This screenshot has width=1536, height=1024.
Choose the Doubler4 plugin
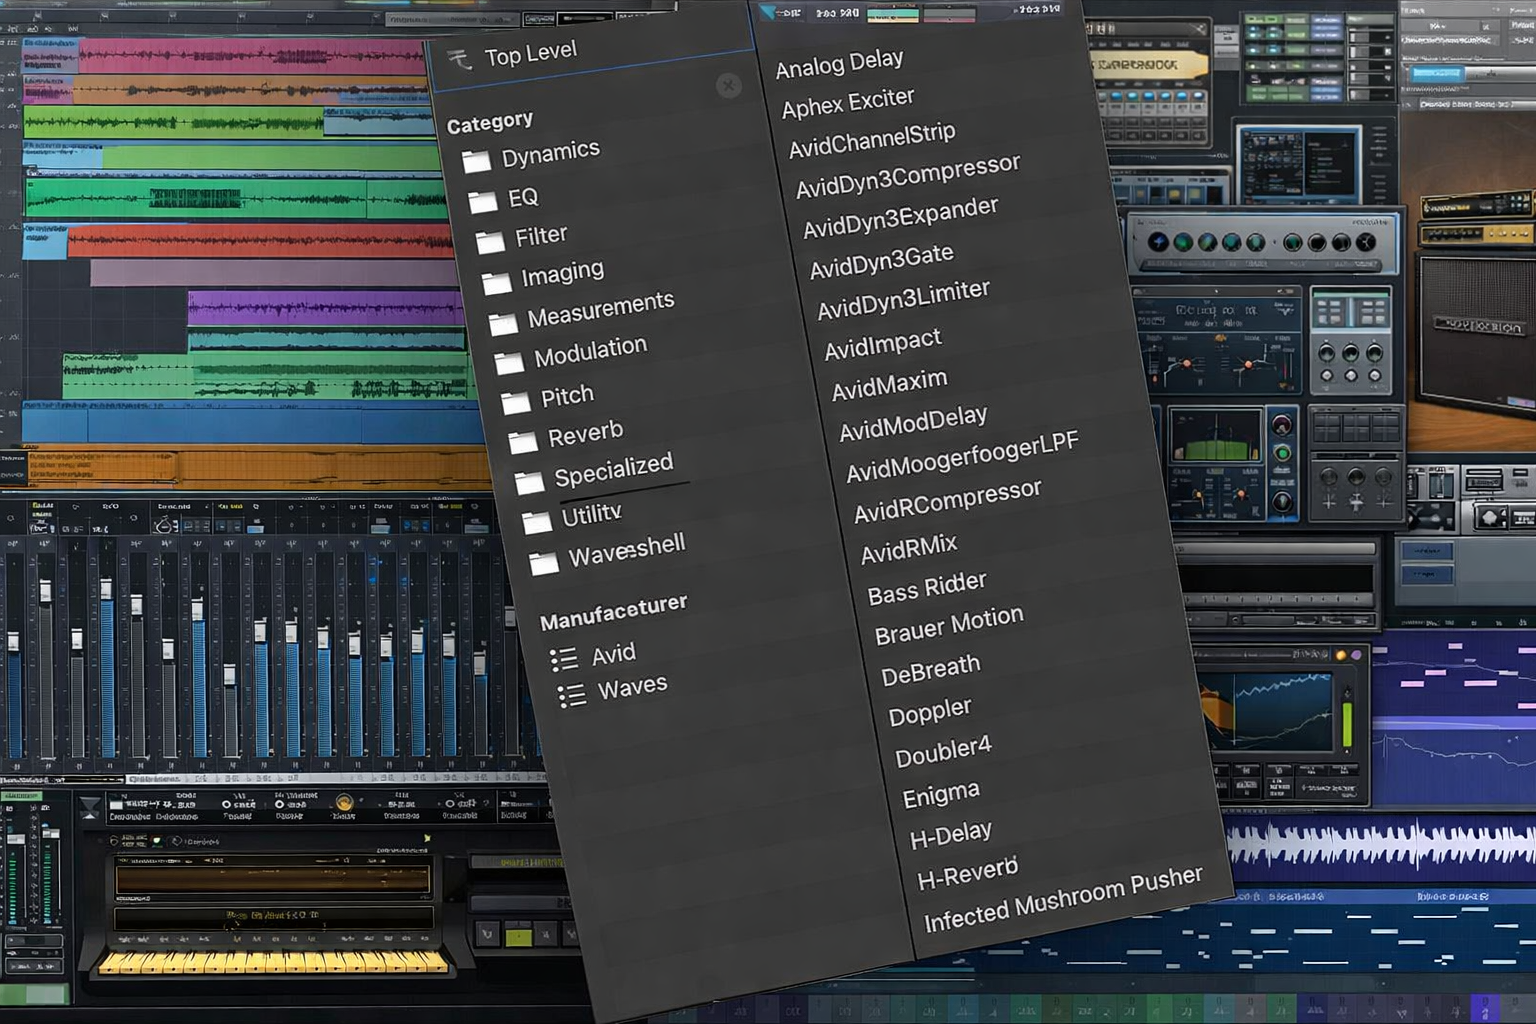click(943, 751)
